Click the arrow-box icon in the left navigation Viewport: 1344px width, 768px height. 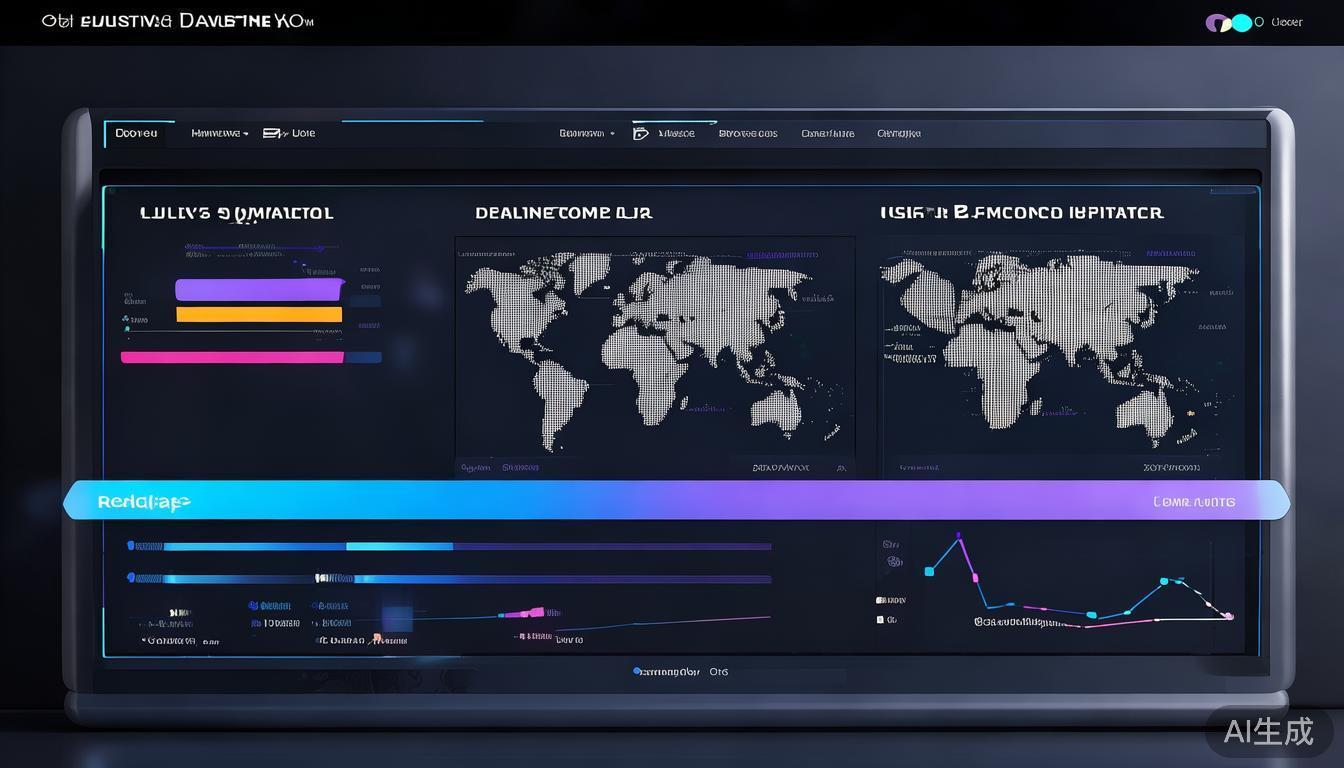tap(270, 133)
